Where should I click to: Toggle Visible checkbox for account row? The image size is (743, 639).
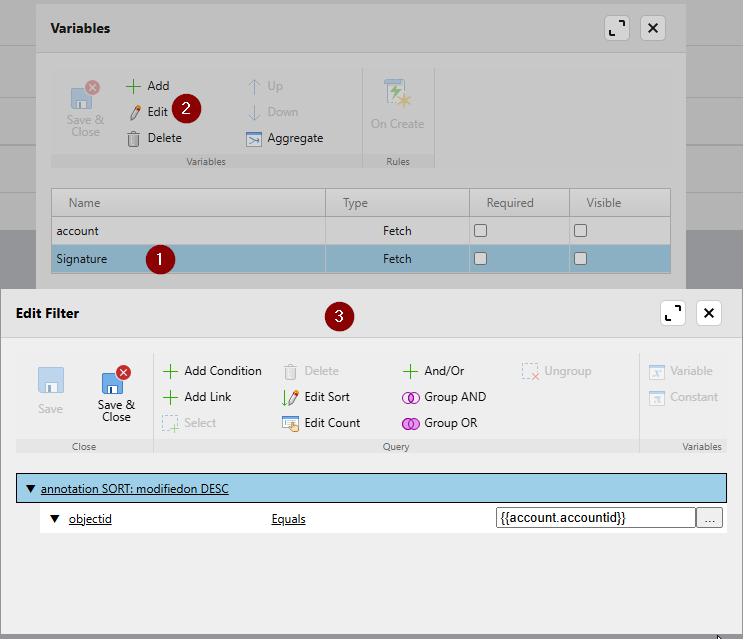[x=580, y=231]
